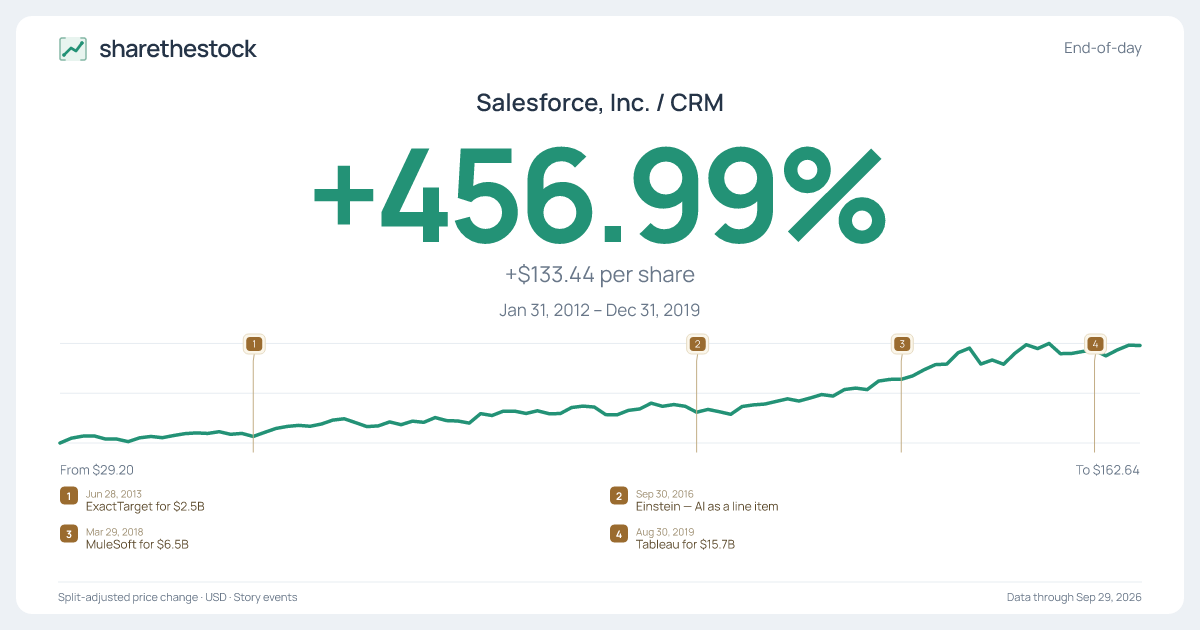The image size is (1200, 630).
Task: Click the sharethestock brand name
Action: click(178, 48)
